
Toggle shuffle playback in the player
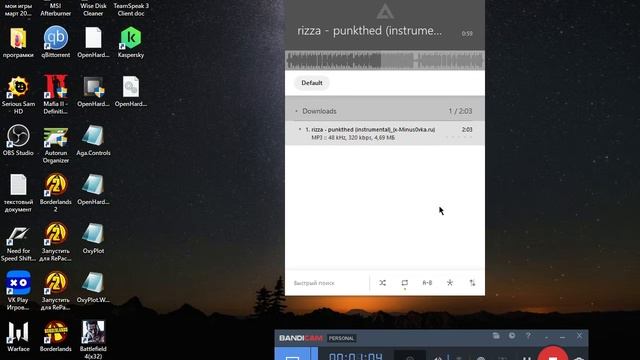coord(382,283)
